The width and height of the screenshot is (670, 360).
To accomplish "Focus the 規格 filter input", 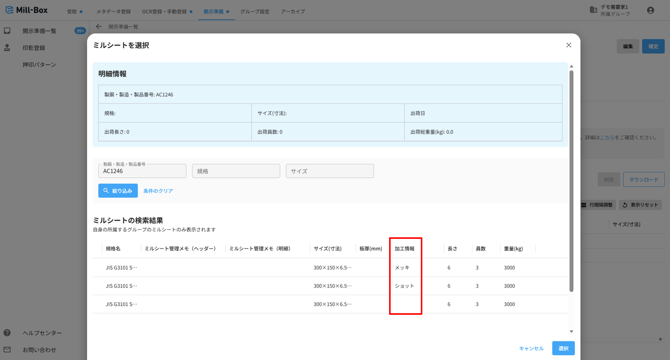I will click(236, 171).
